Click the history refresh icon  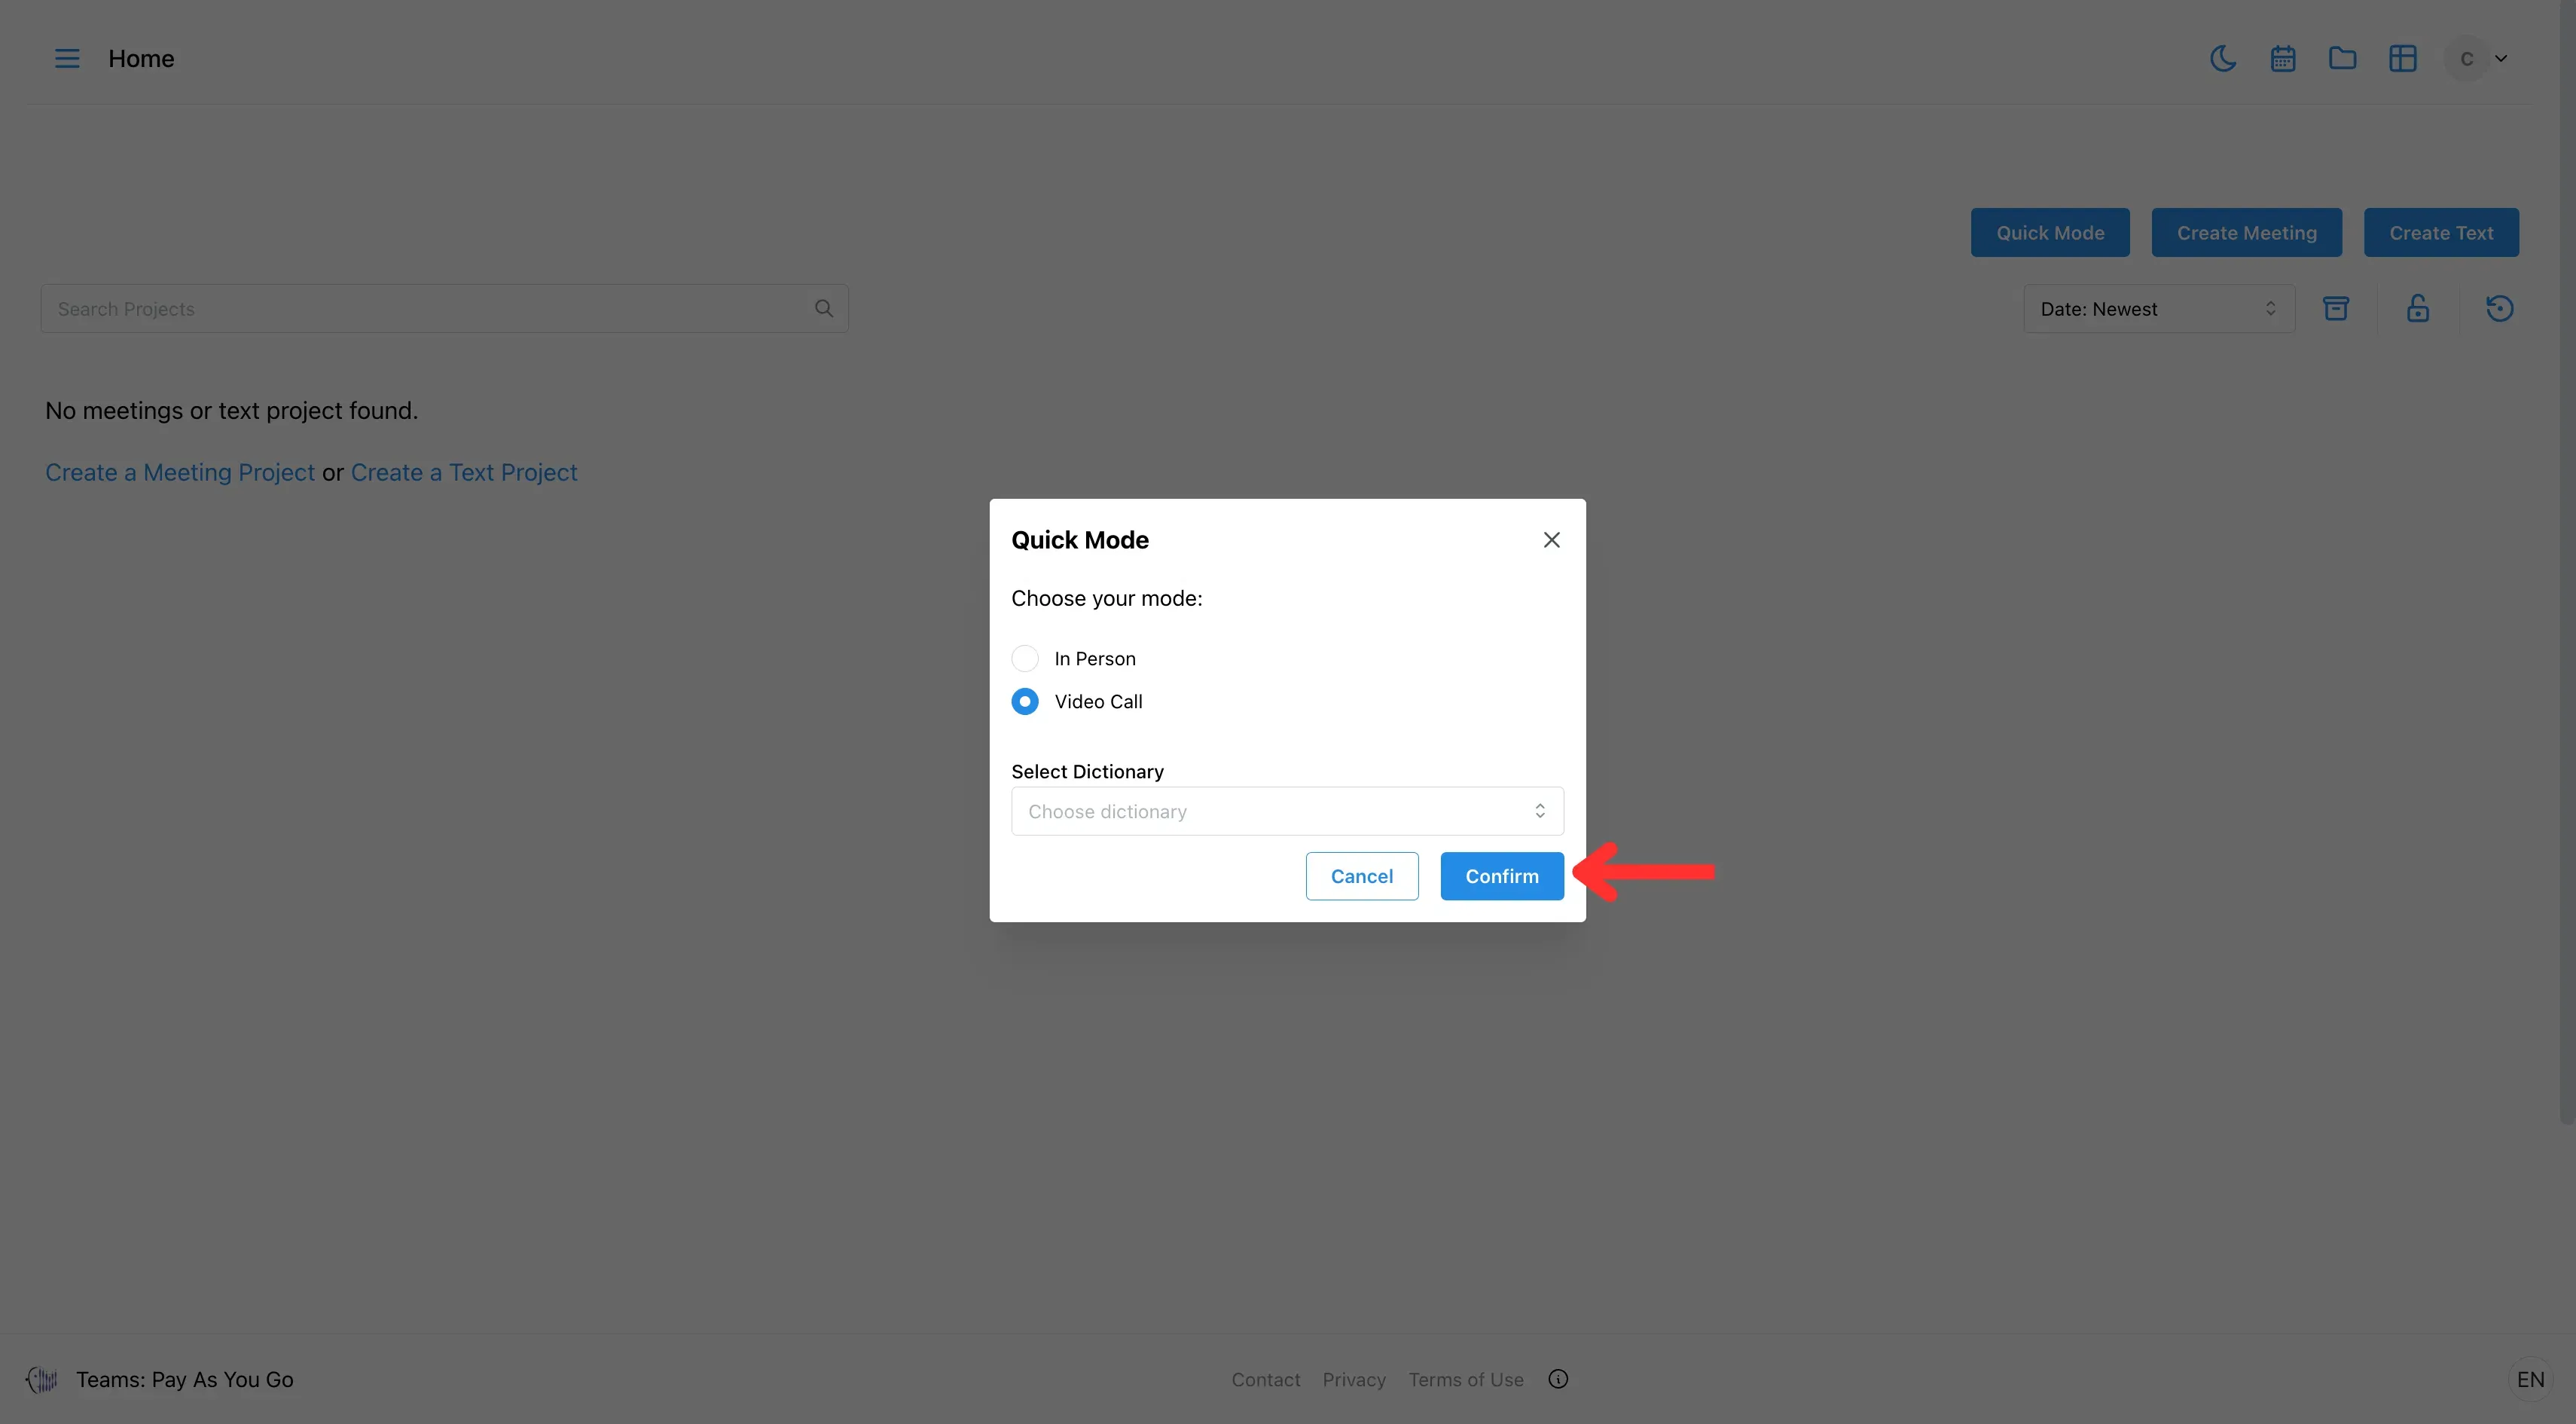click(x=2499, y=308)
